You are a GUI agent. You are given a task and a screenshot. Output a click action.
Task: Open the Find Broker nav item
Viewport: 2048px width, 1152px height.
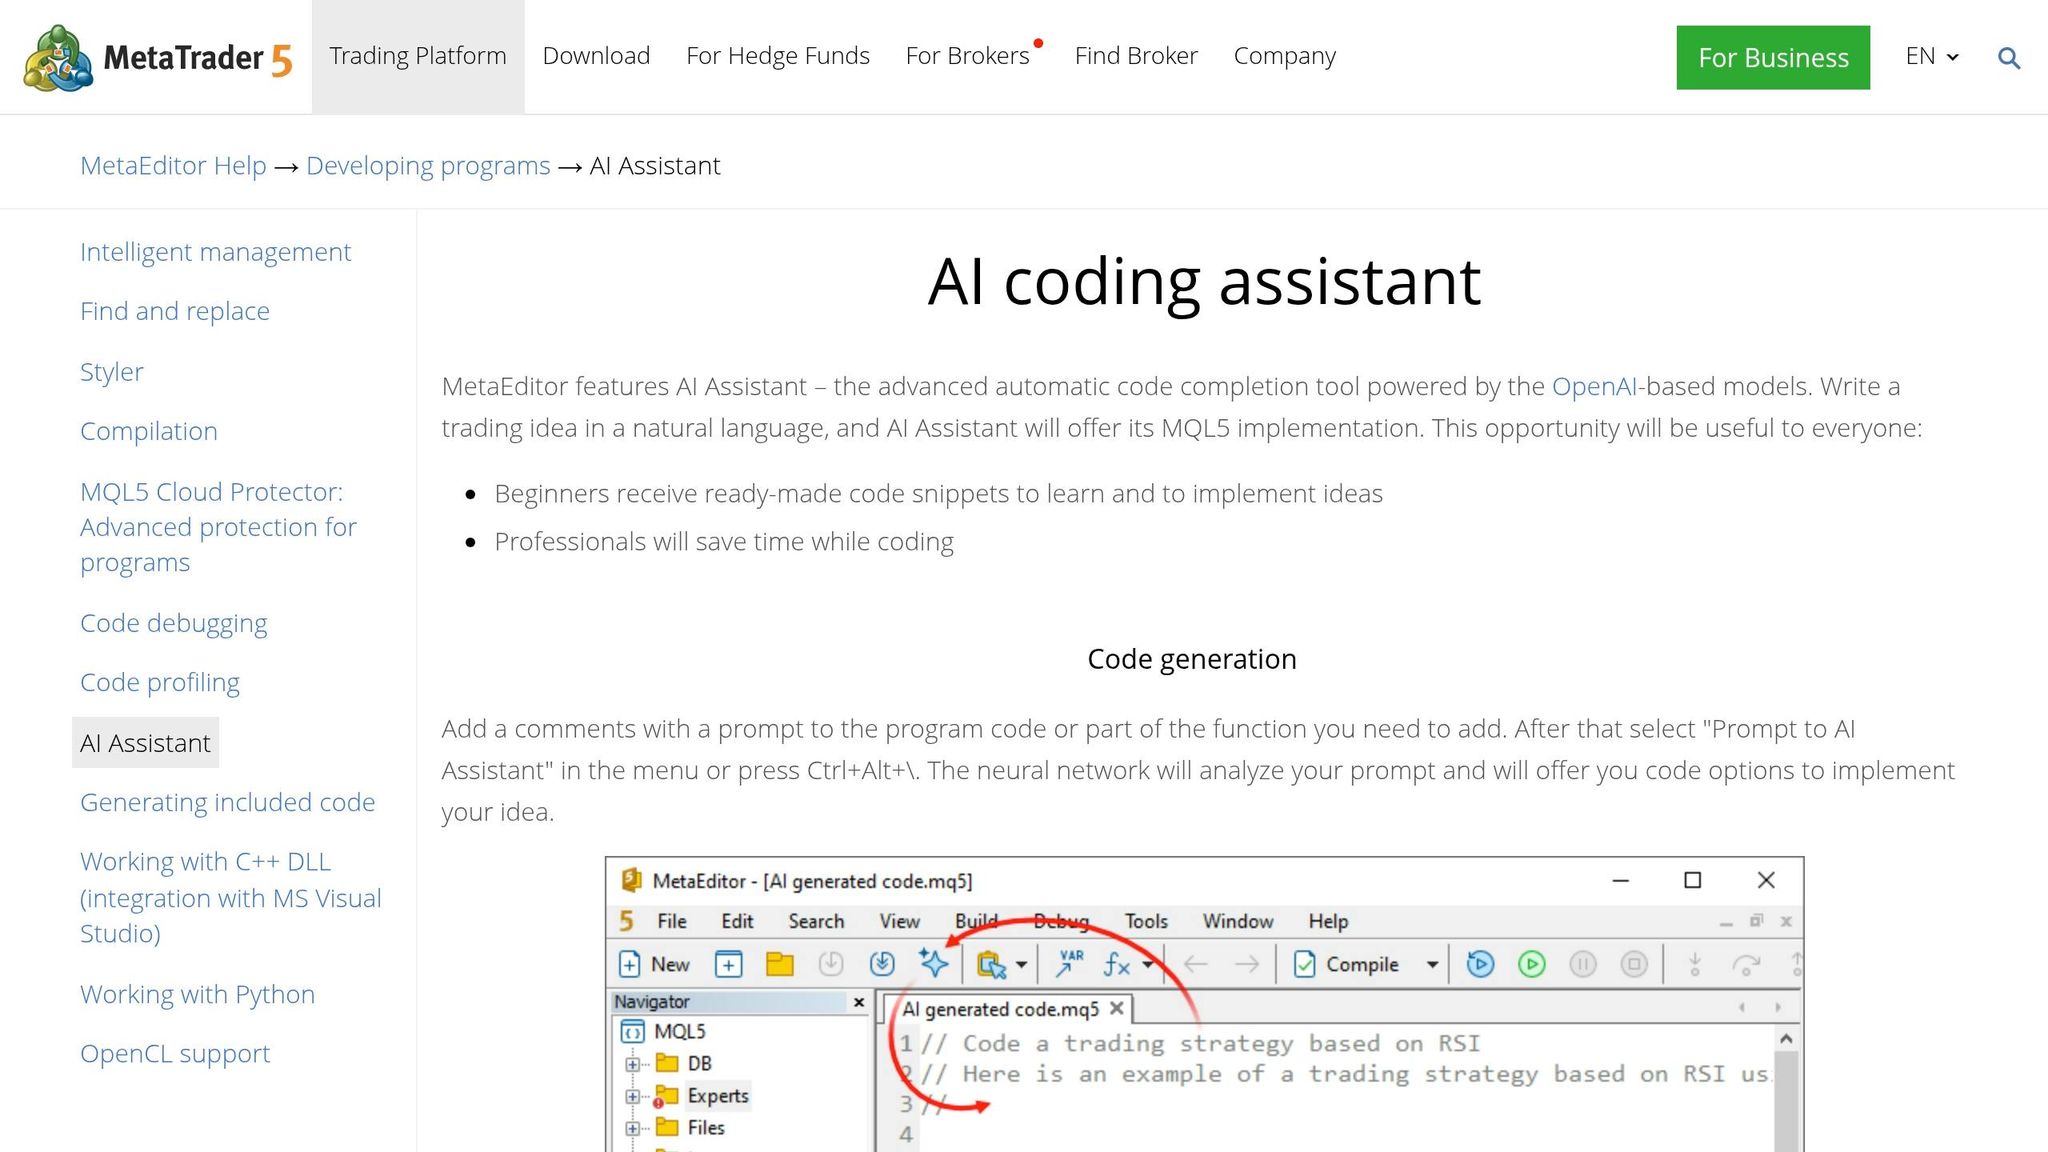pos(1136,56)
